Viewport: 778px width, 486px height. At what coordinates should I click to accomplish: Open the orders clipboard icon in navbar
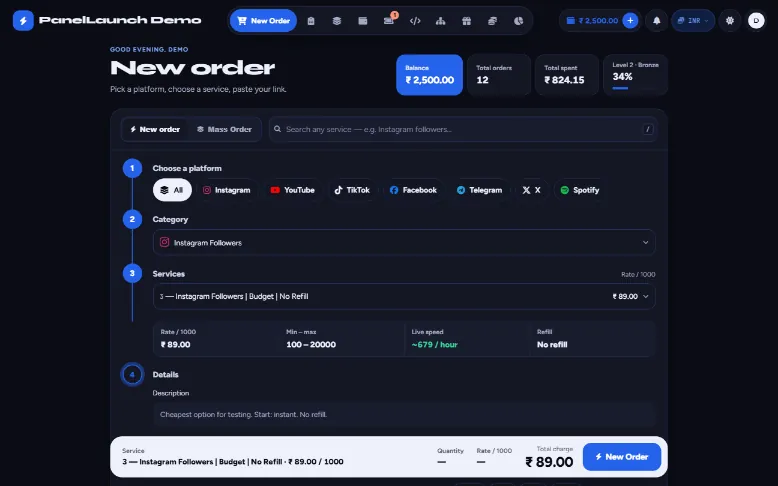coord(311,21)
